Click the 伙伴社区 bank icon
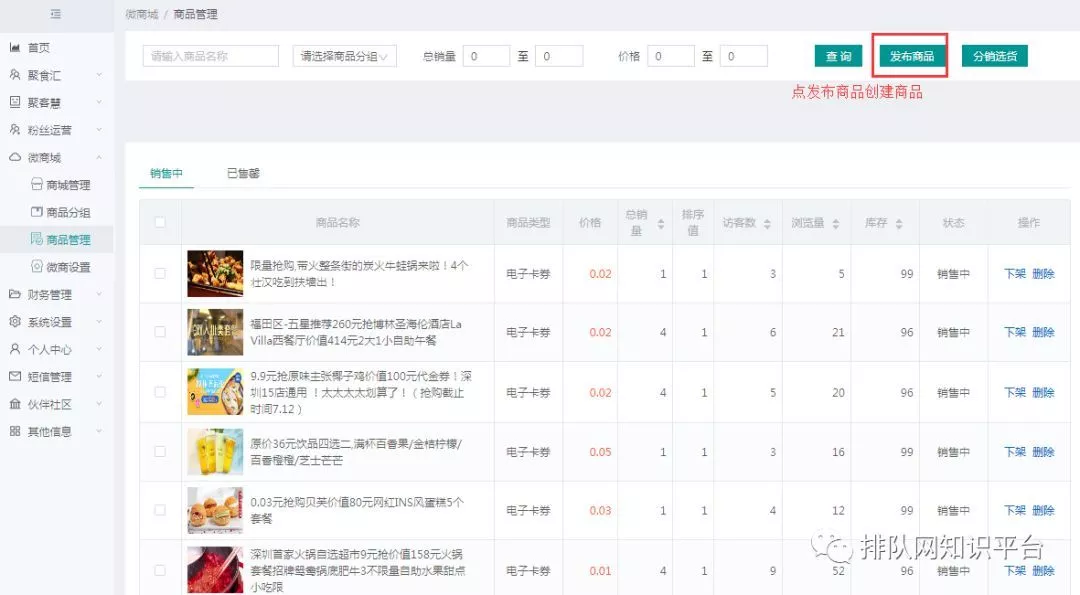This screenshot has width=1080, height=595. point(15,404)
